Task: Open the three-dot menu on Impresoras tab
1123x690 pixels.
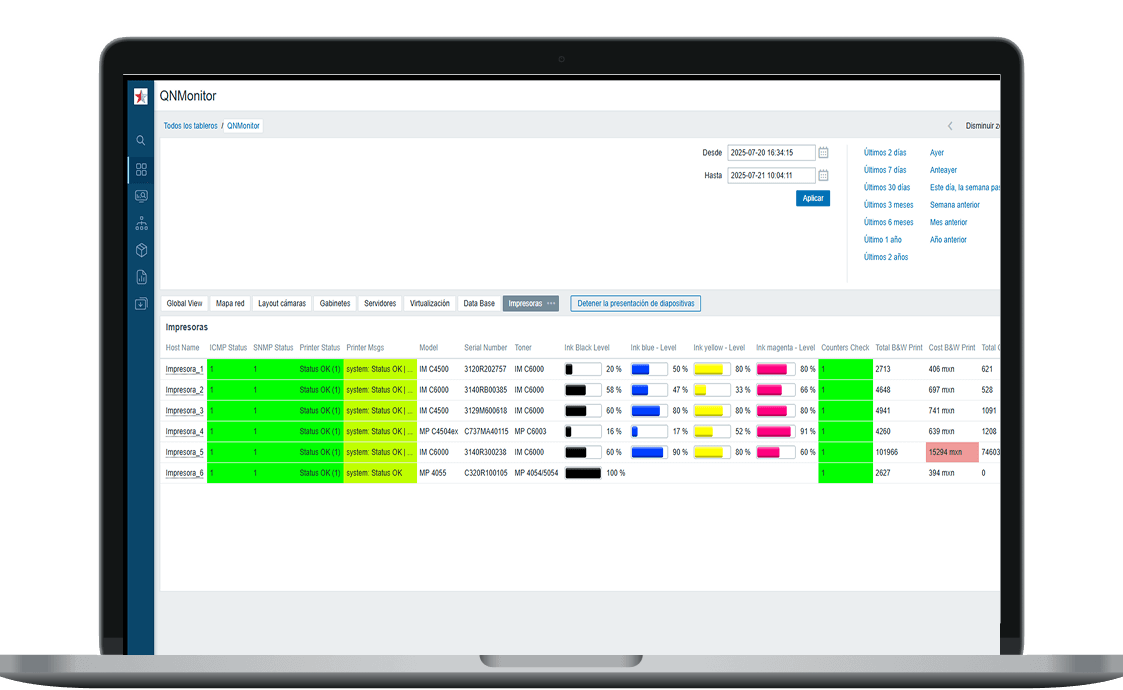Action: [x=551, y=303]
